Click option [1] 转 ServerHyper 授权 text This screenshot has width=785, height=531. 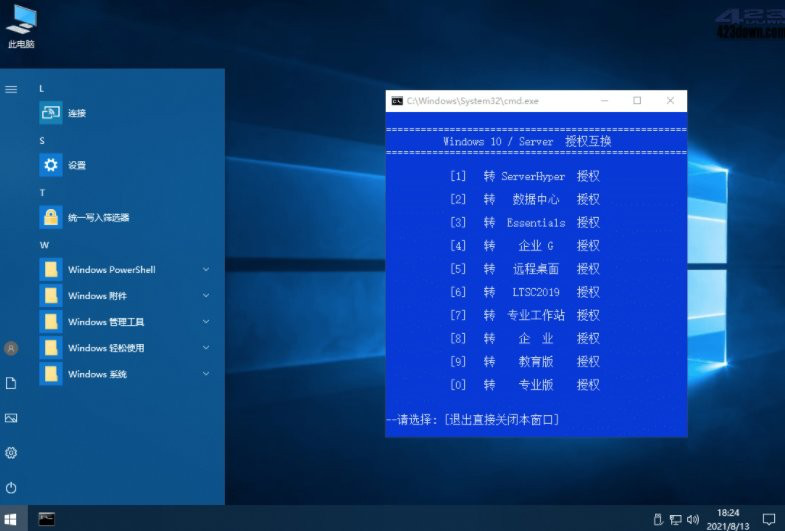click(525, 176)
